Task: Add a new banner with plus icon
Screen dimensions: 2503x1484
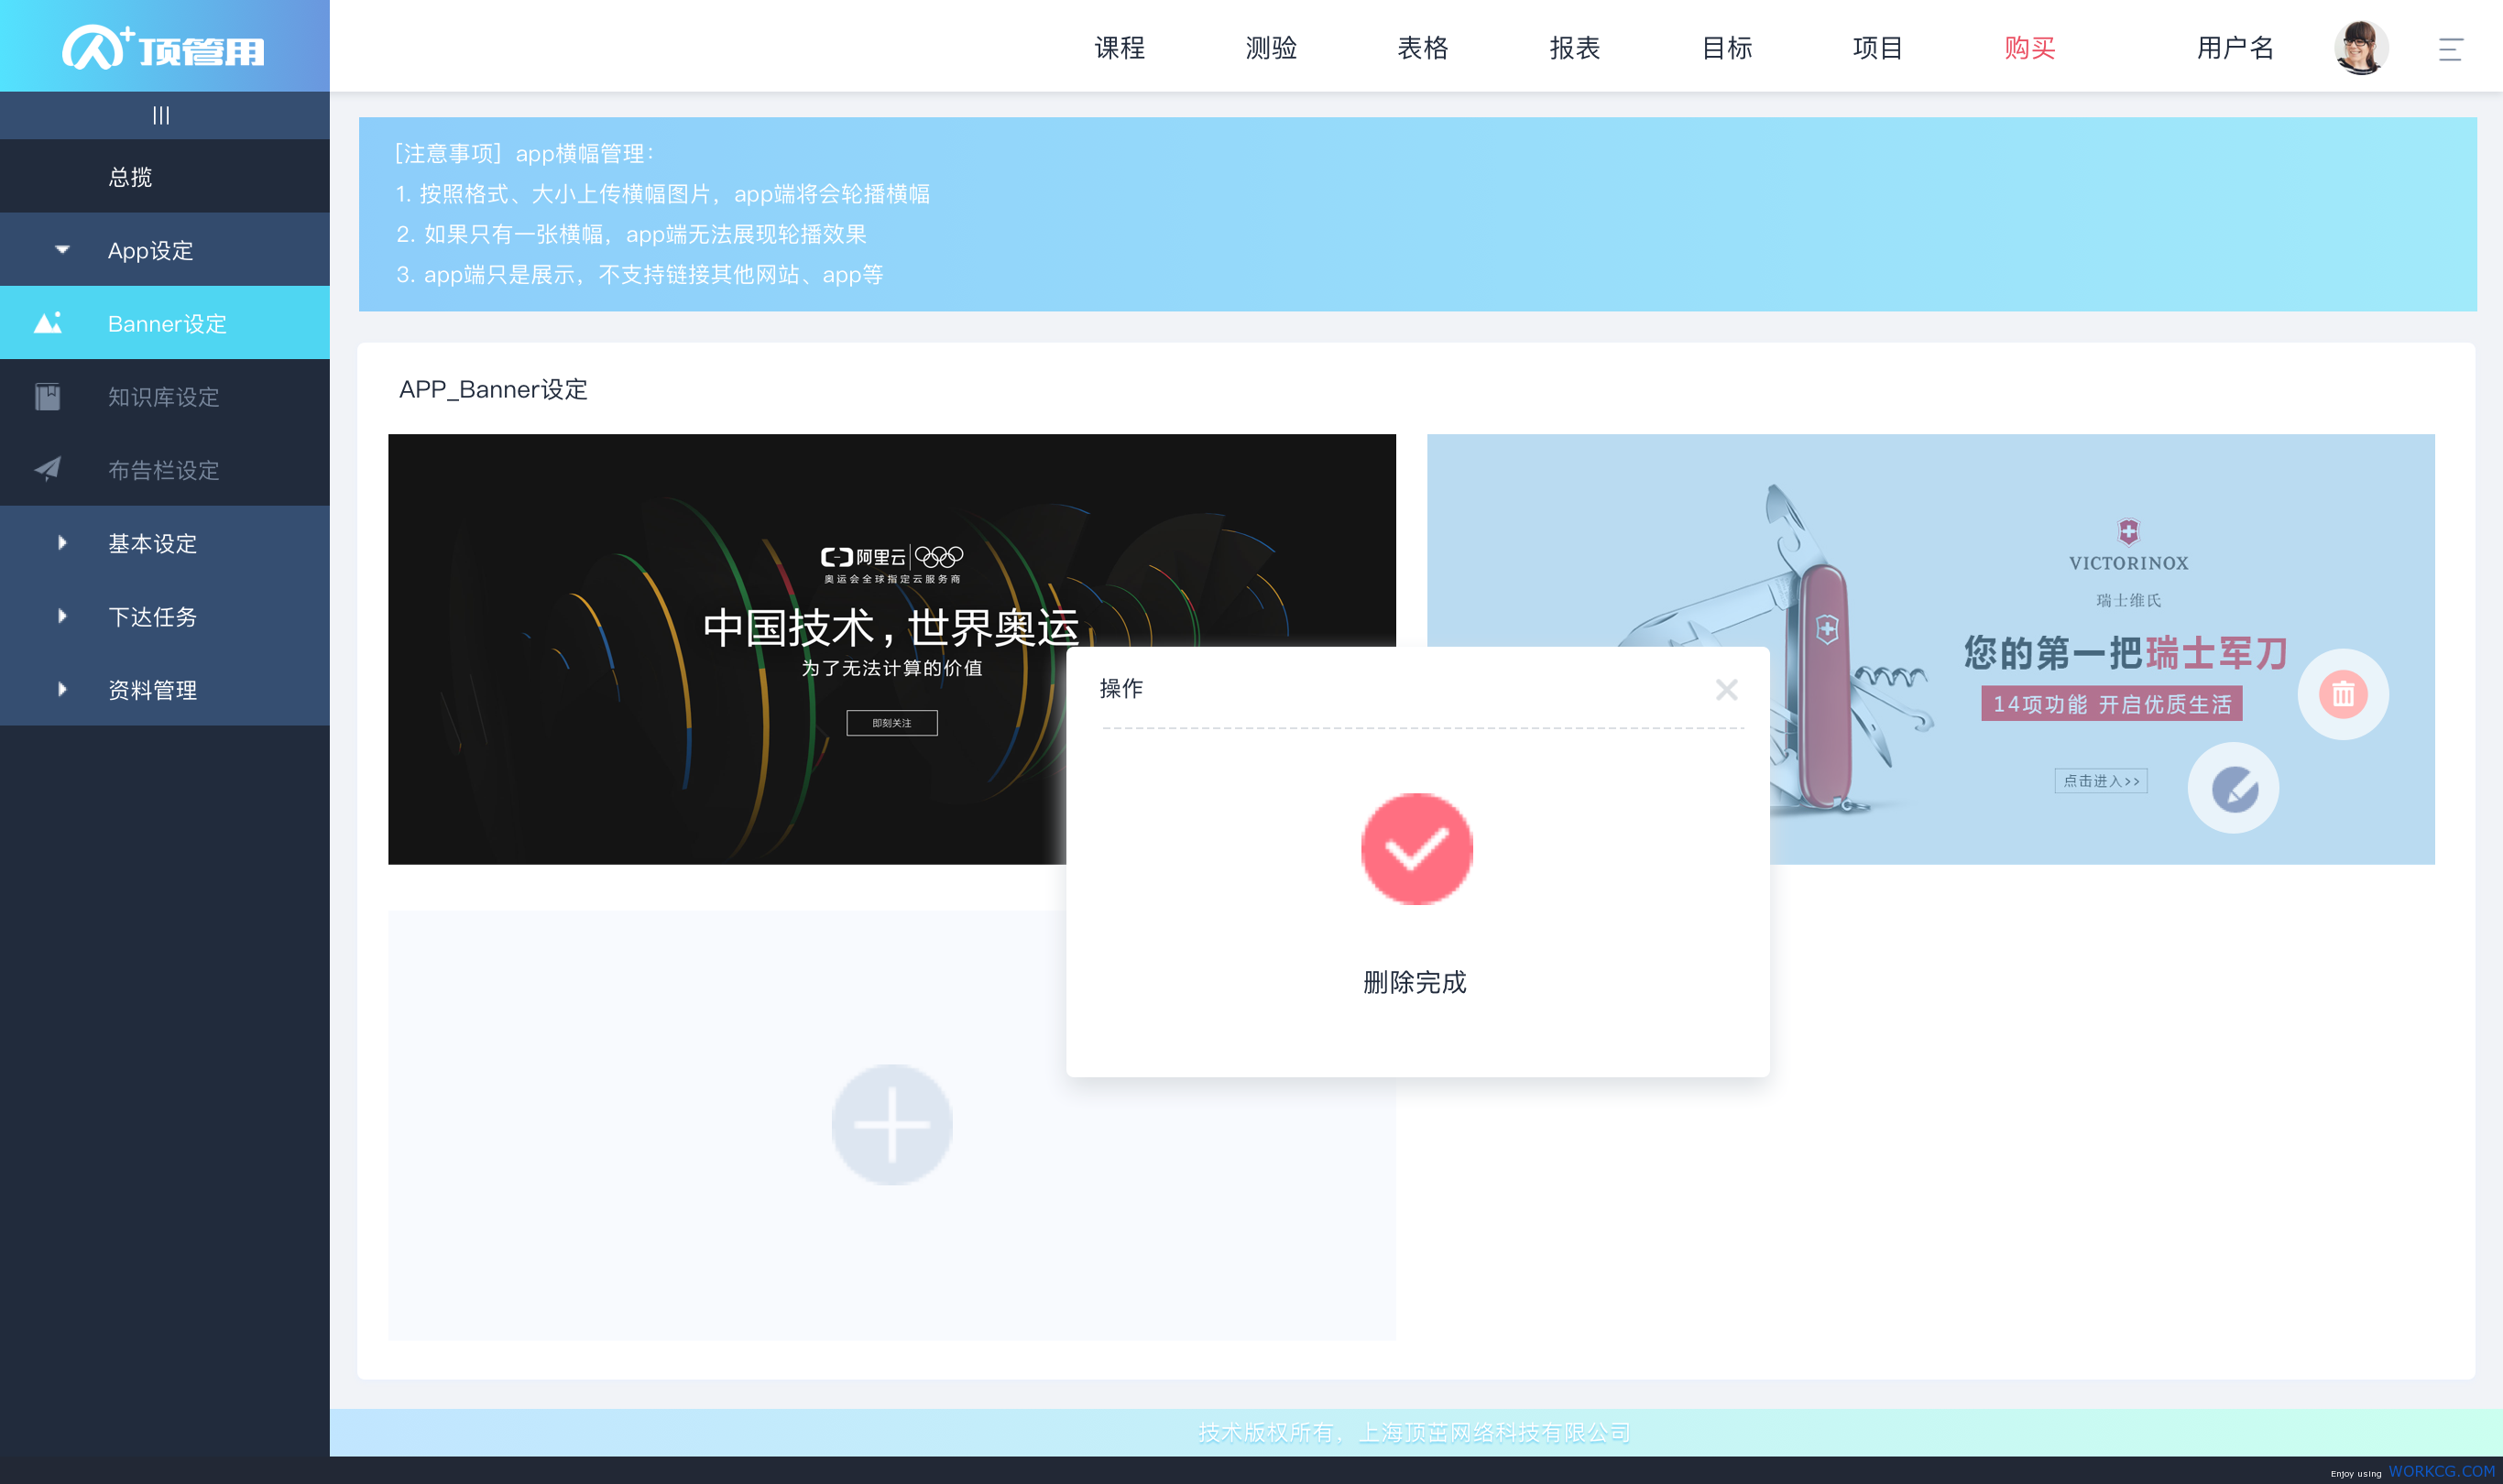Action: point(892,1125)
